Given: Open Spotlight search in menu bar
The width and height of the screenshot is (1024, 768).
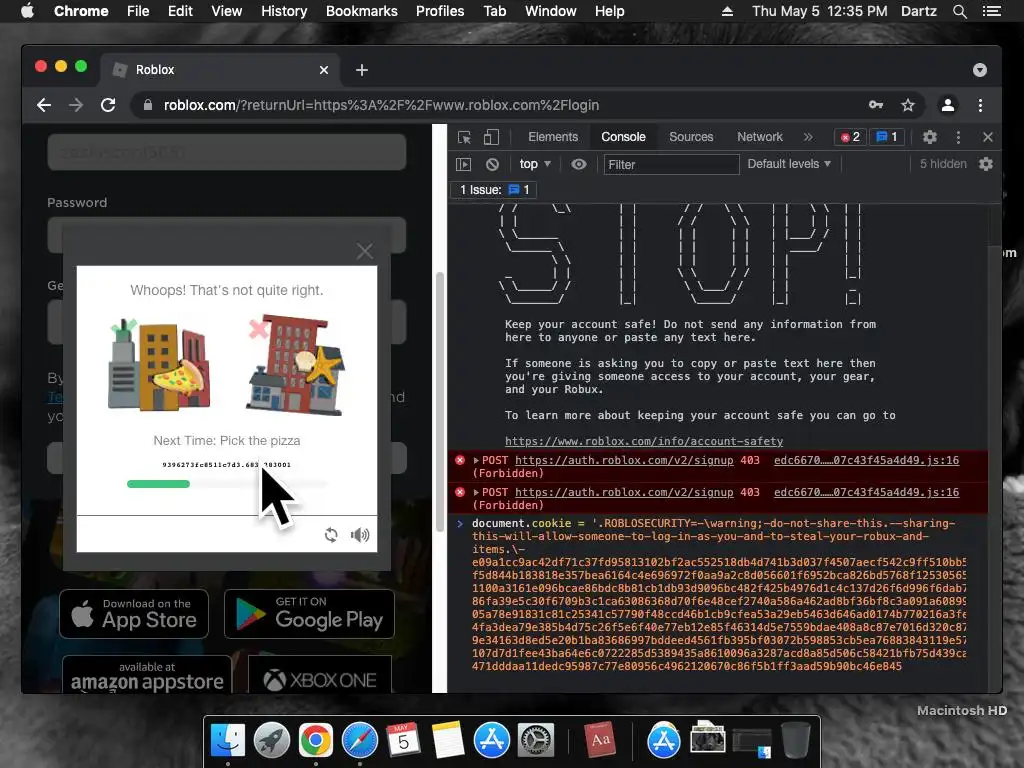Looking at the screenshot, I should [x=959, y=11].
